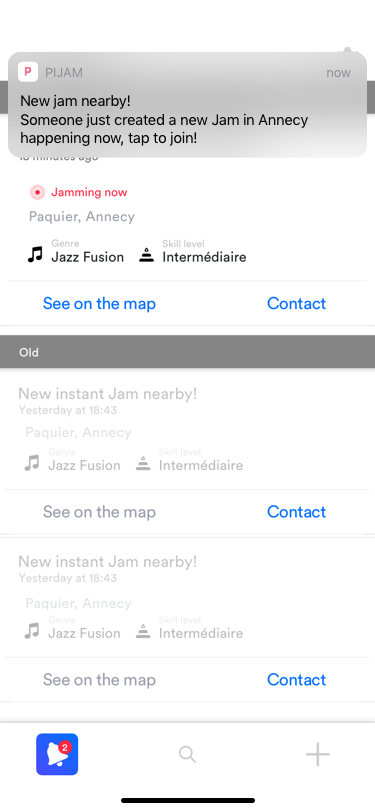Tap the red Jamming now indicator dot

click(x=37, y=193)
